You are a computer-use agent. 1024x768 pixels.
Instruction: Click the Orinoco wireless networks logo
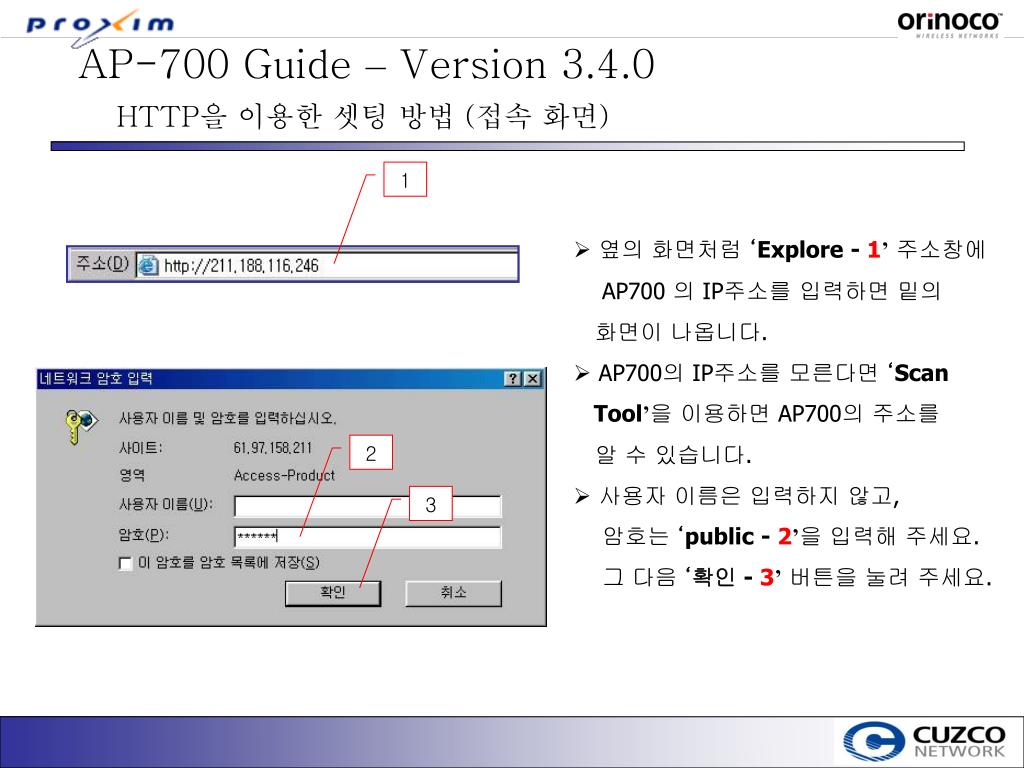[948, 23]
